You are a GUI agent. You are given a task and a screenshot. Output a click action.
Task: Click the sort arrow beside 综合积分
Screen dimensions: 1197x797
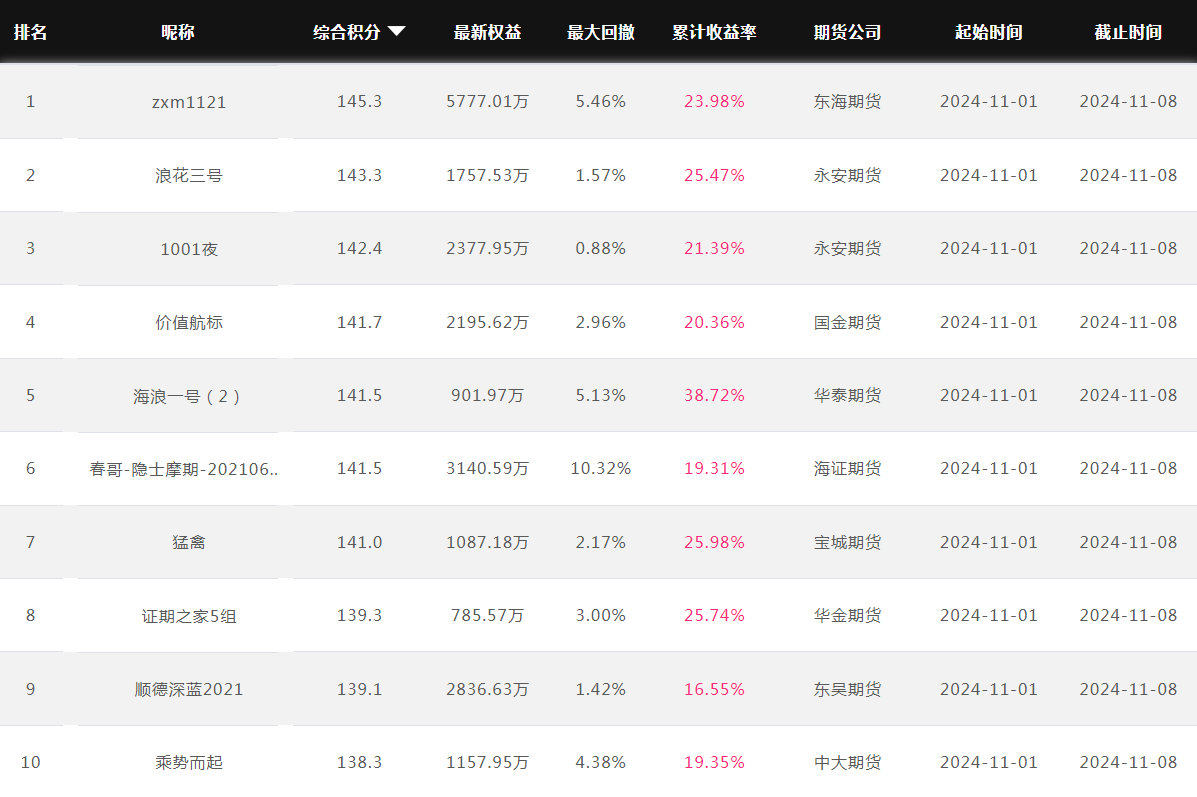click(396, 31)
